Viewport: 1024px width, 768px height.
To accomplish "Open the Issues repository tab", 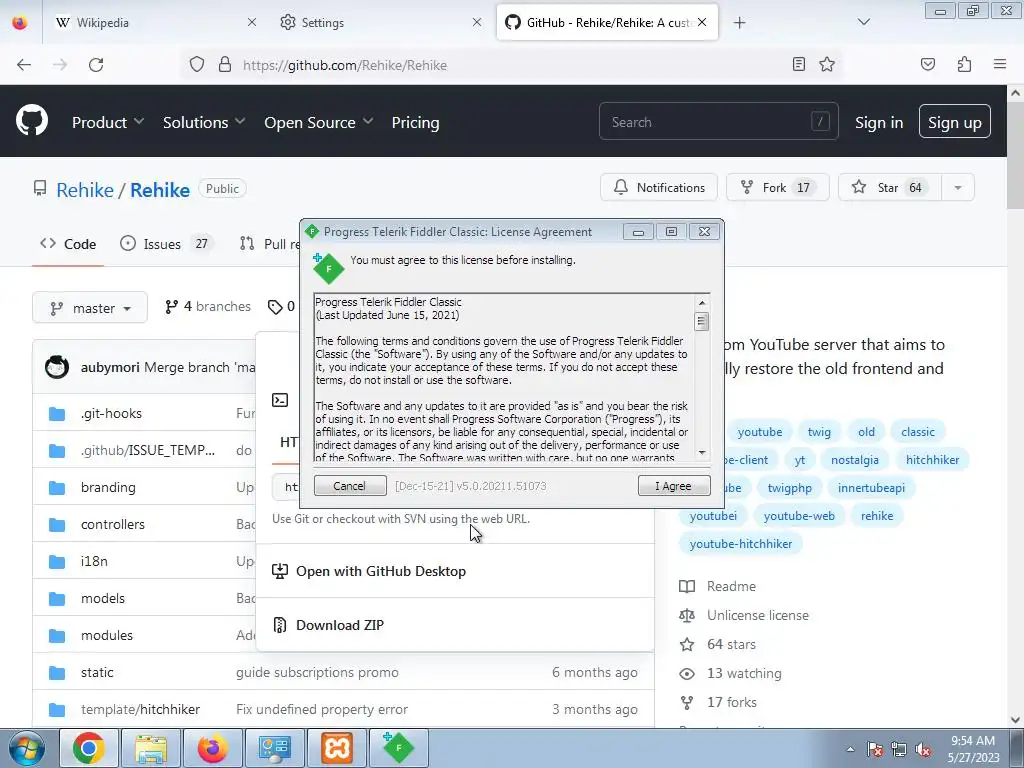I will pos(167,244).
